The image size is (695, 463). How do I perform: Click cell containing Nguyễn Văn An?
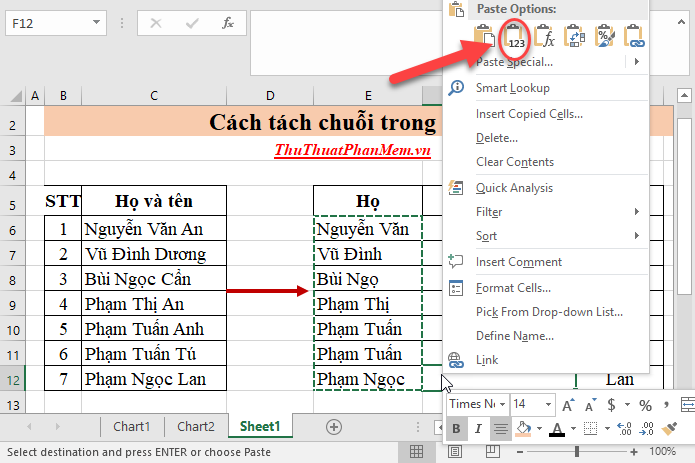(155, 228)
